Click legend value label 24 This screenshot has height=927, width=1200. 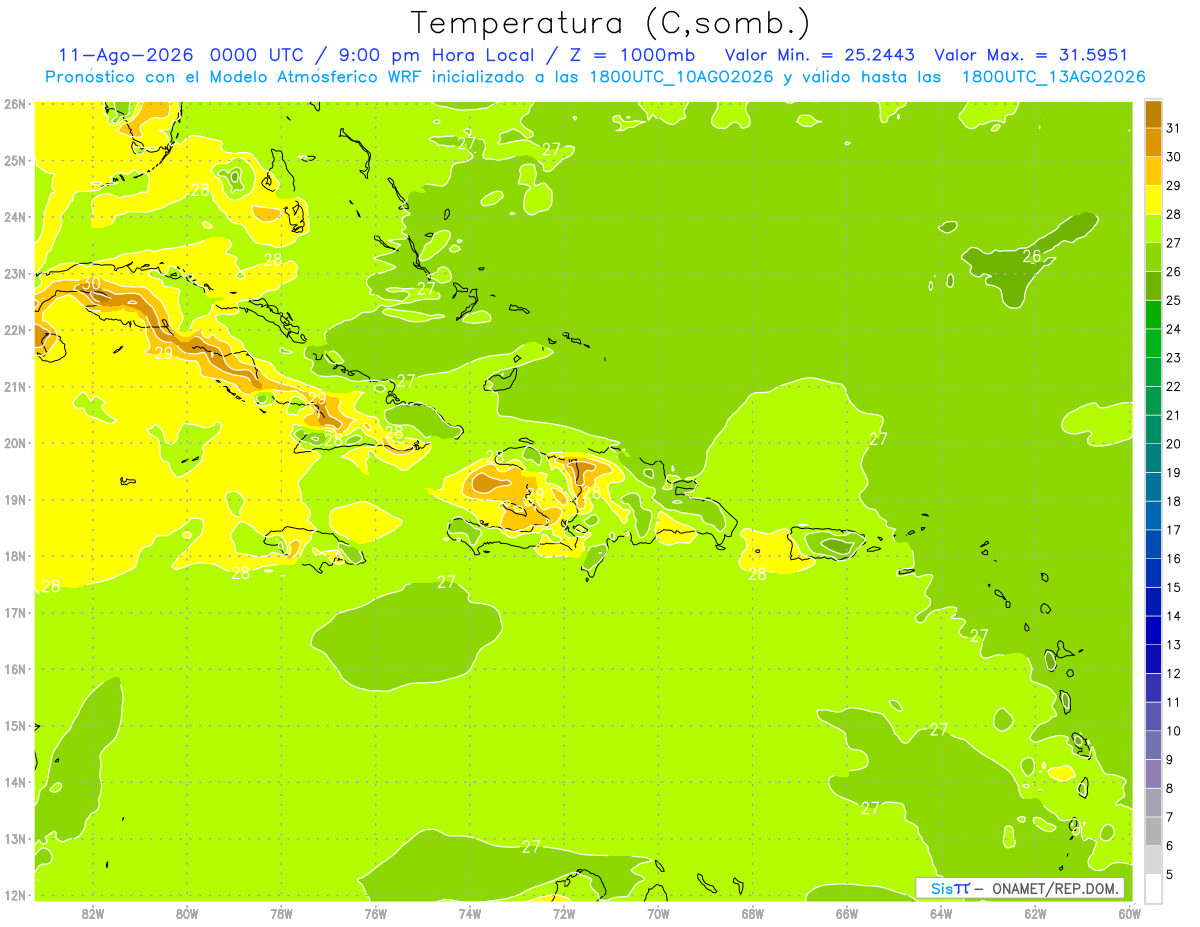[x=1173, y=329]
